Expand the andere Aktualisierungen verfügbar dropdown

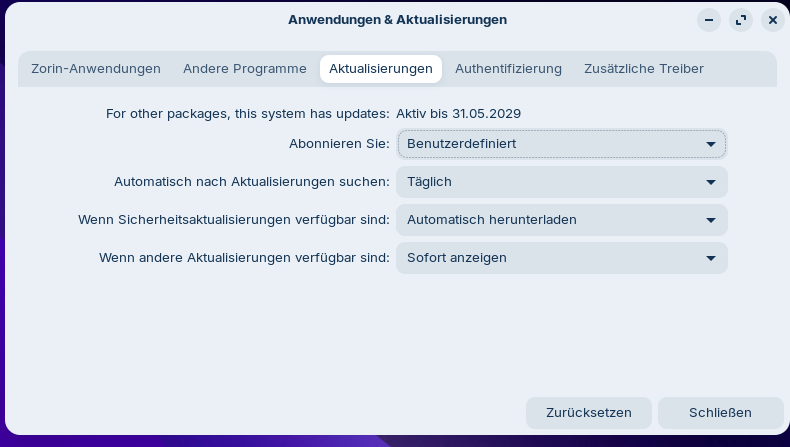tap(561, 258)
